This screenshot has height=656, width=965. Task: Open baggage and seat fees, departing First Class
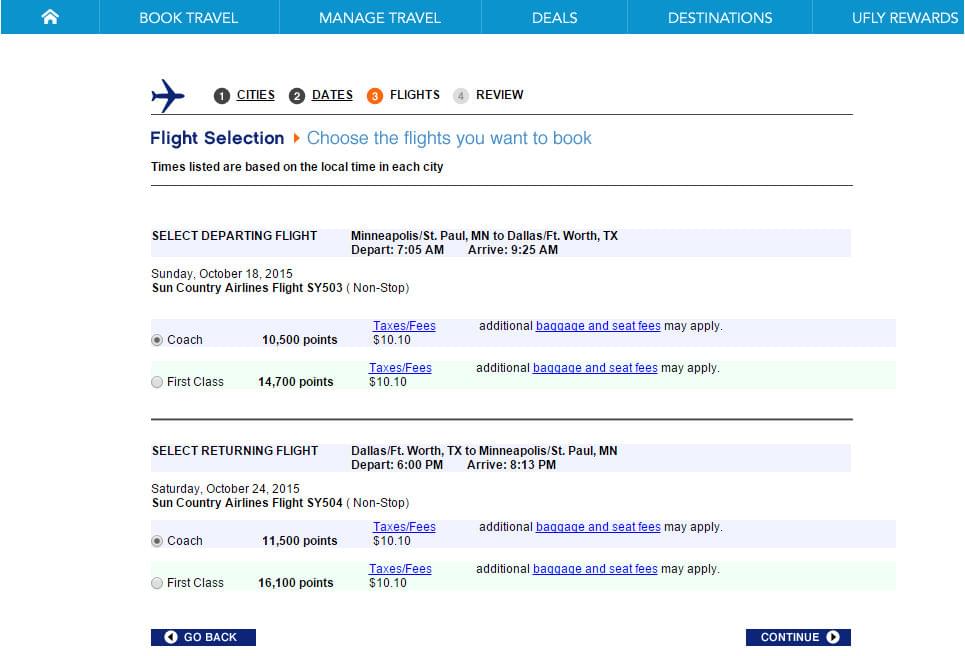[x=595, y=367]
